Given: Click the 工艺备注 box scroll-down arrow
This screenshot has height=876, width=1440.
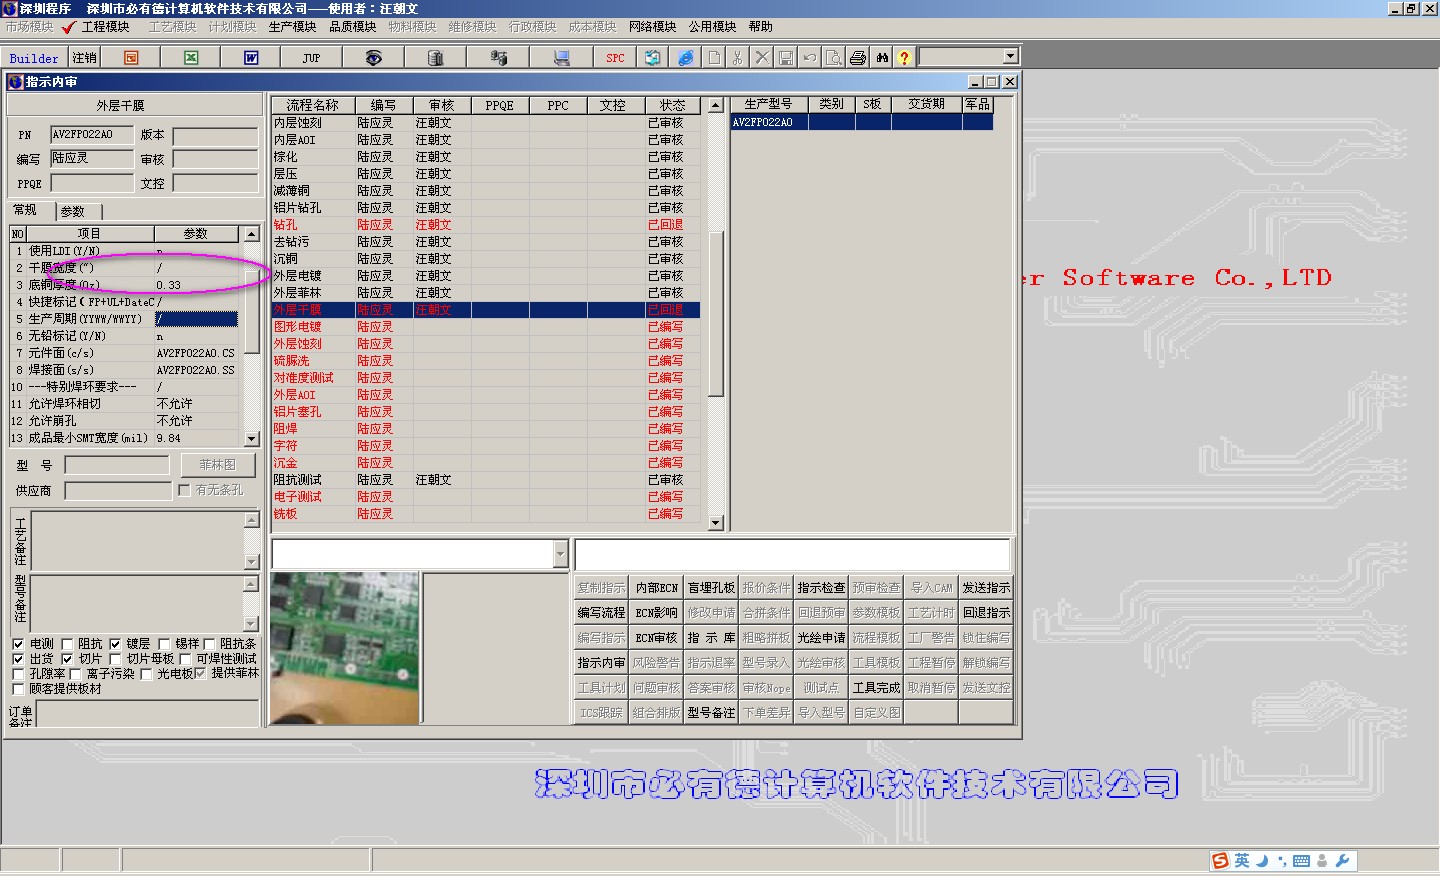Looking at the screenshot, I should (252, 562).
